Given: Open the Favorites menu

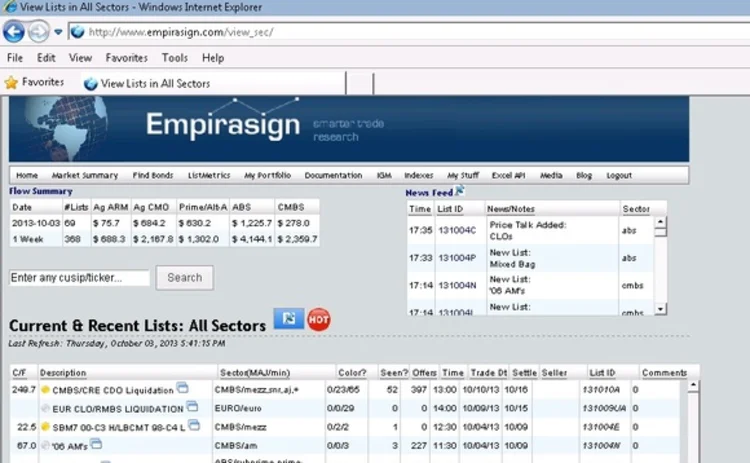Looking at the screenshot, I should point(127,58).
